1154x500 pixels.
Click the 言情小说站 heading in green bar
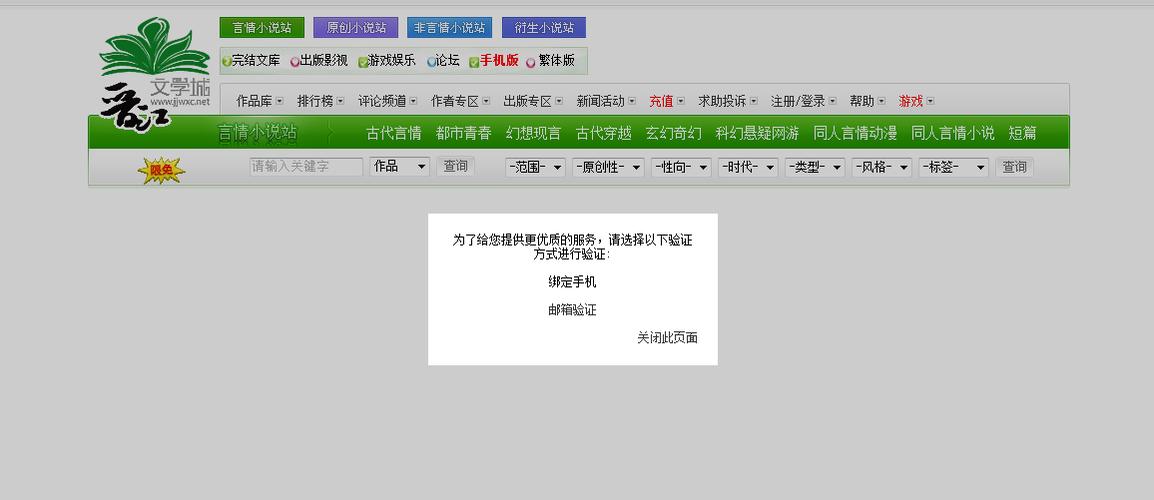point(258,133)
